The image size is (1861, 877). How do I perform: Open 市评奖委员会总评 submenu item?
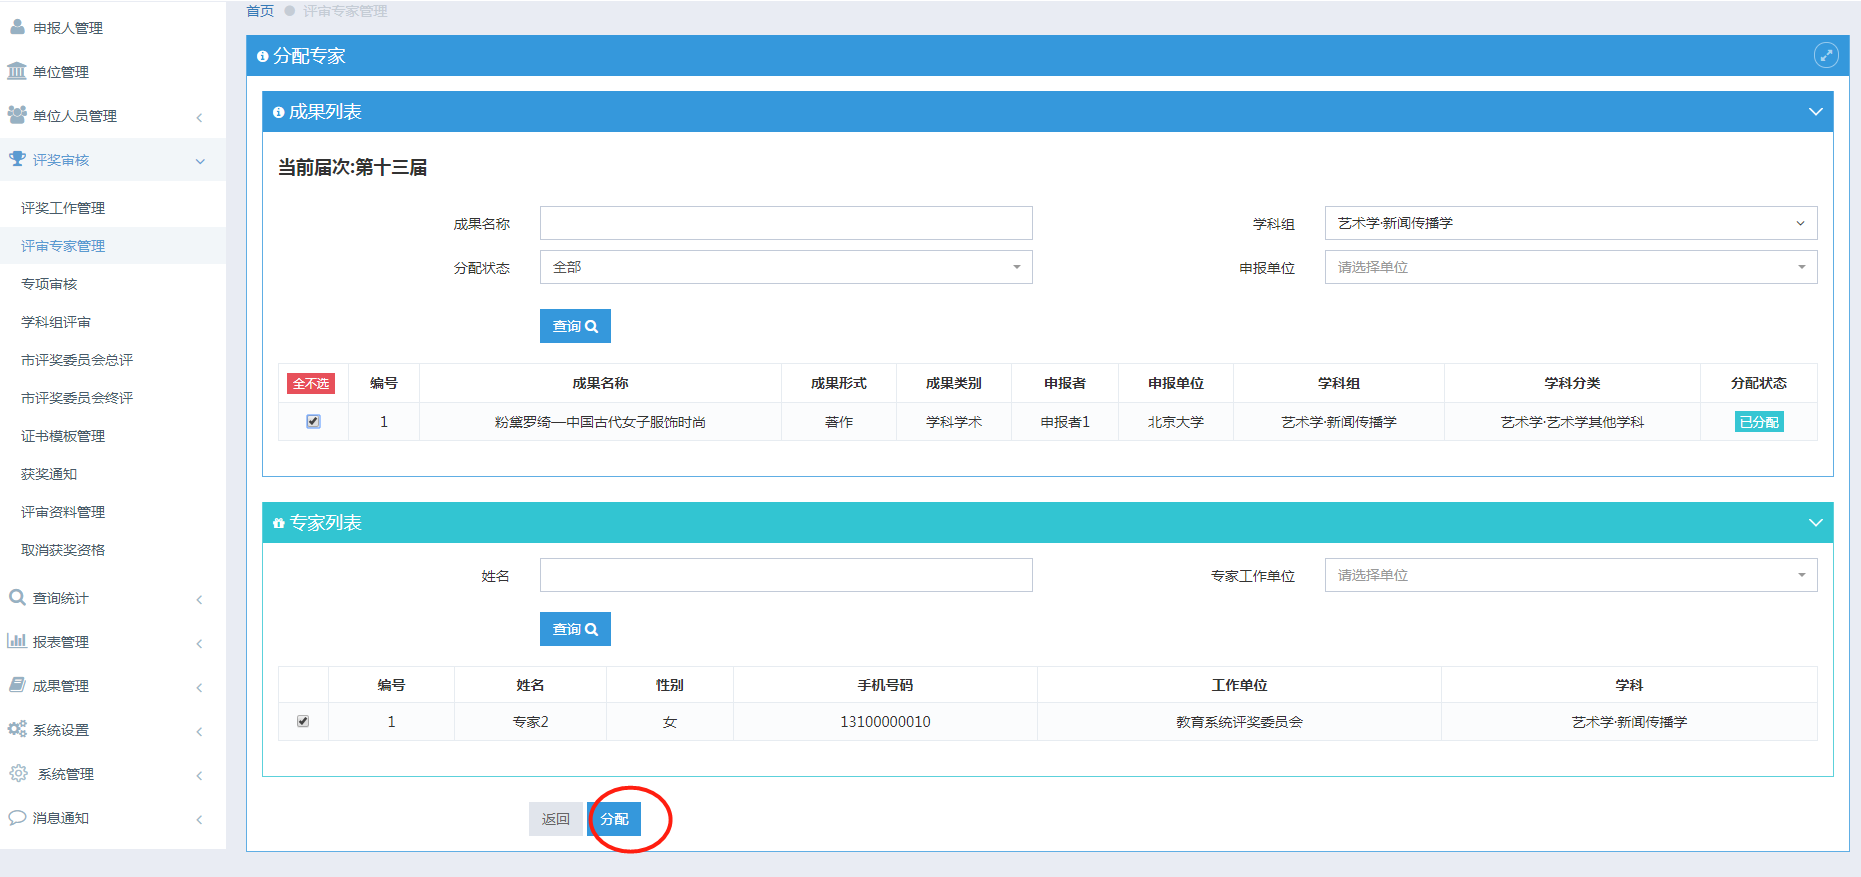(77, 360)
